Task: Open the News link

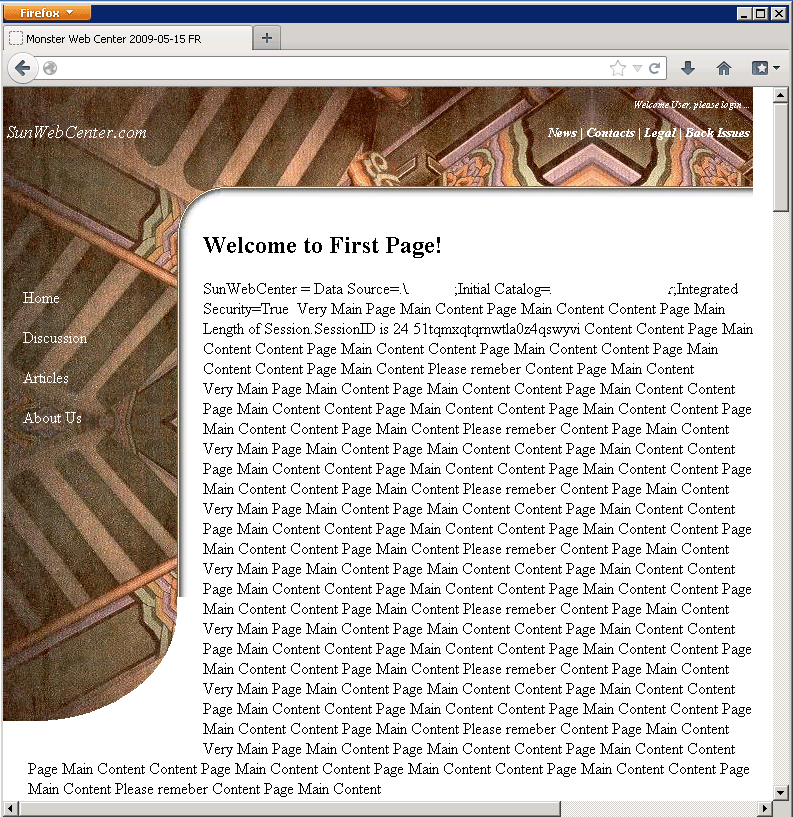Action: pos(562,133)
